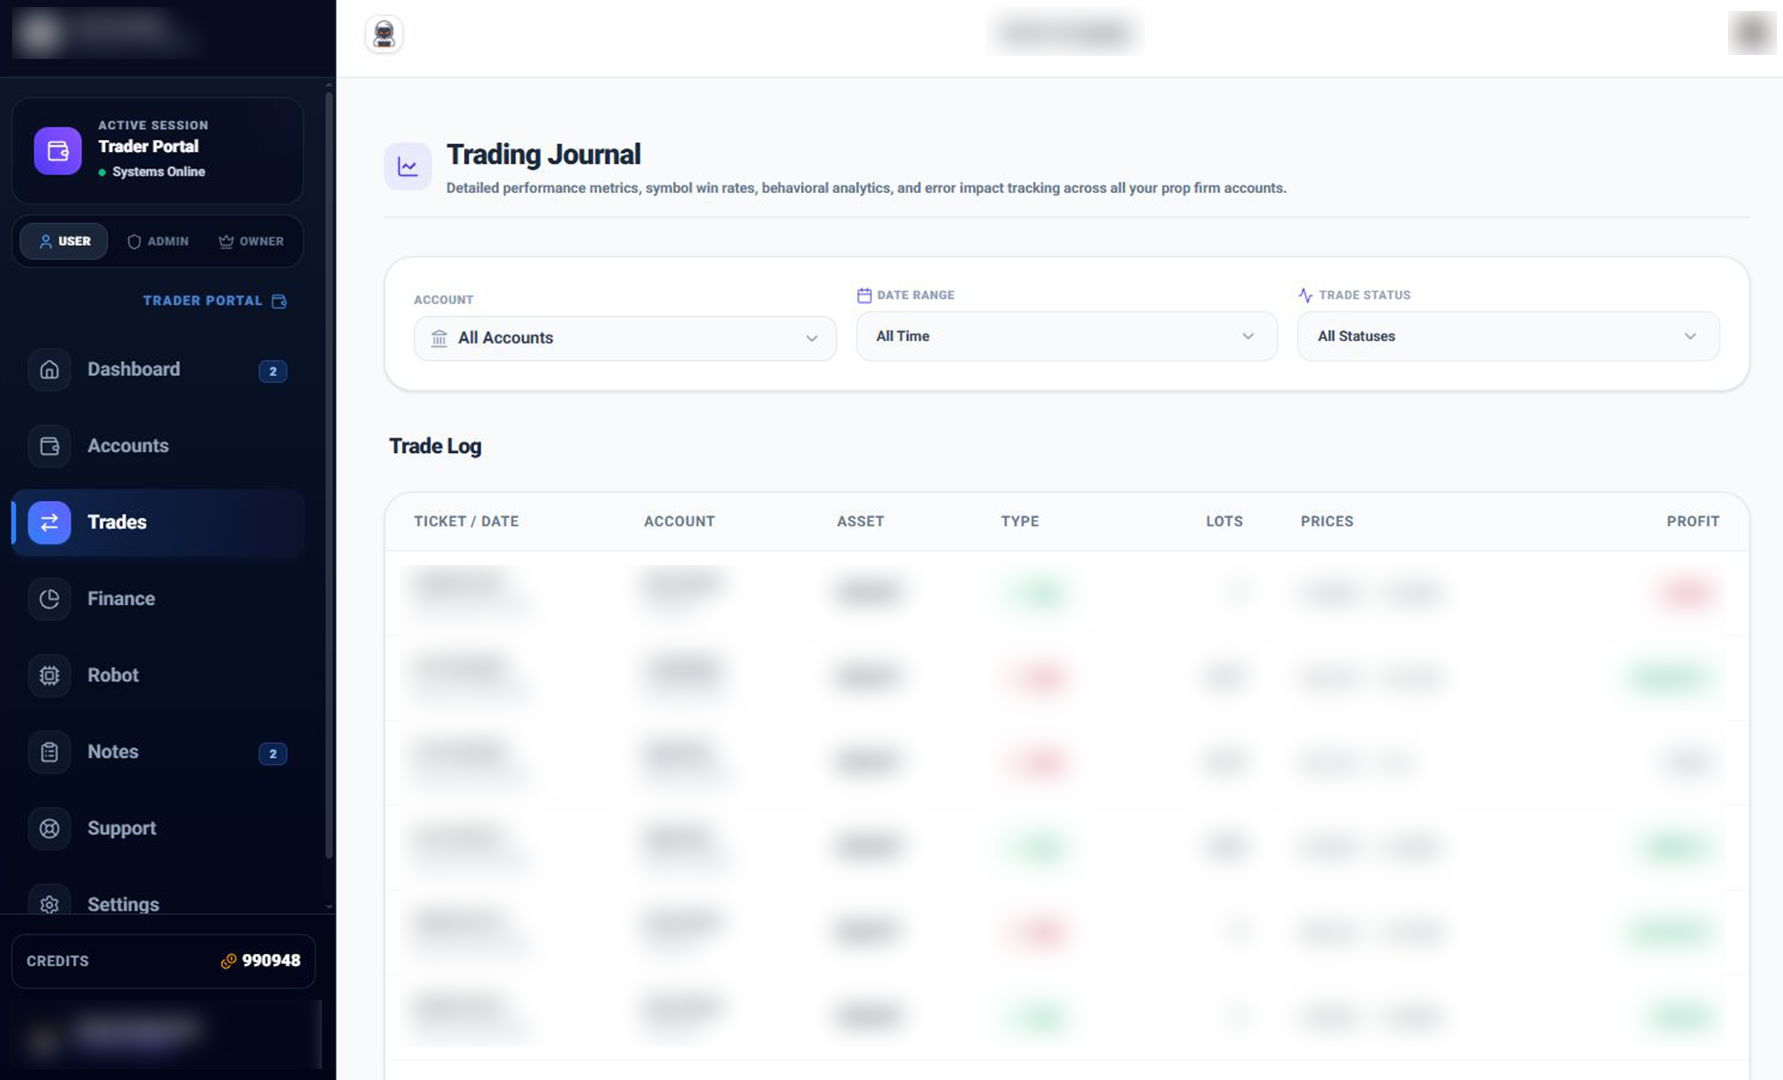Switch role to ADMIN

158,241
